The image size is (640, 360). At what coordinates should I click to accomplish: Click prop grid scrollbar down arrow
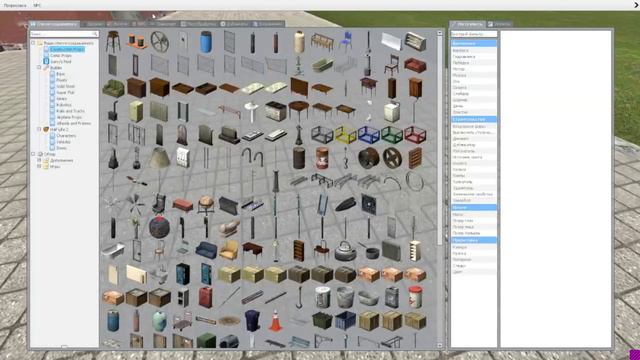coord(440,345)
